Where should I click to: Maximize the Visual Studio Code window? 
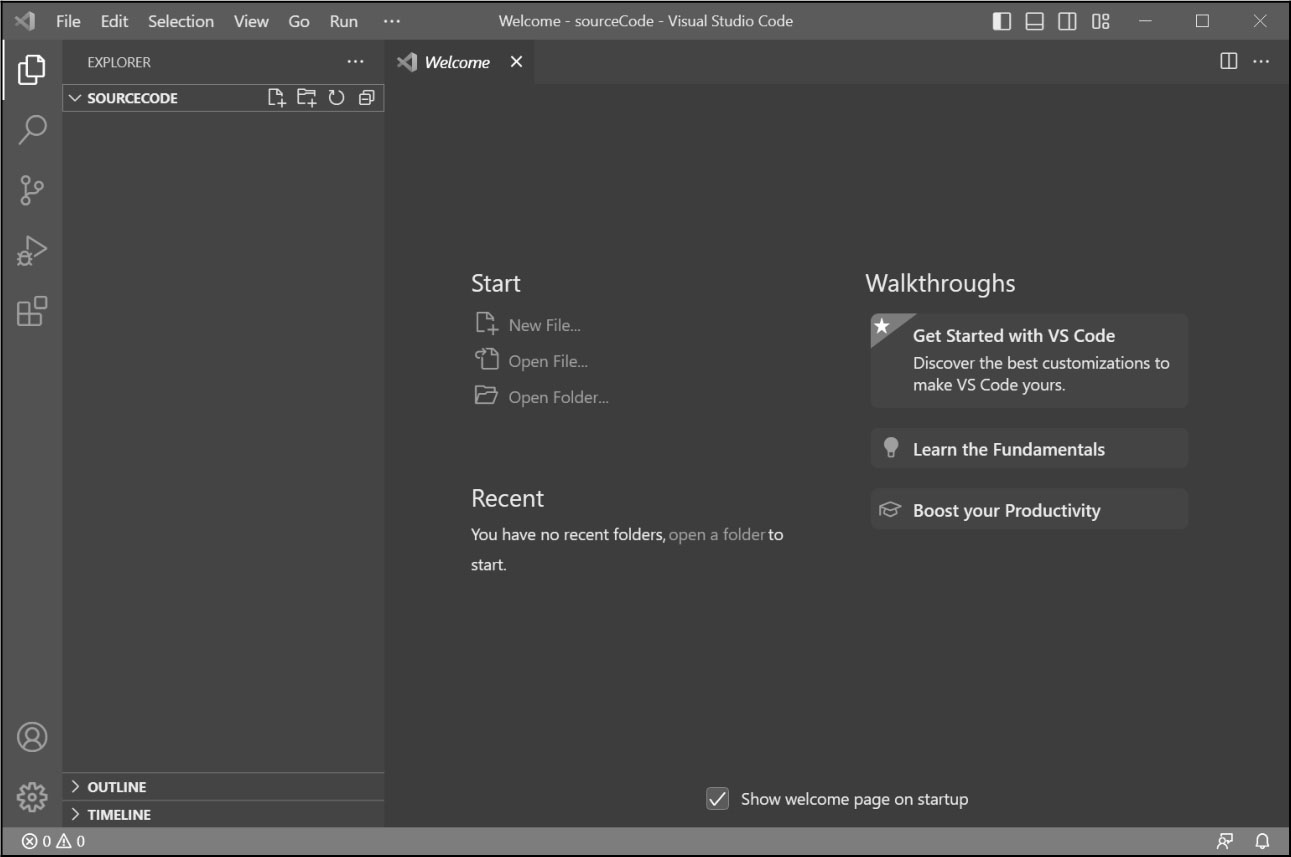[x=1203, y=21]
